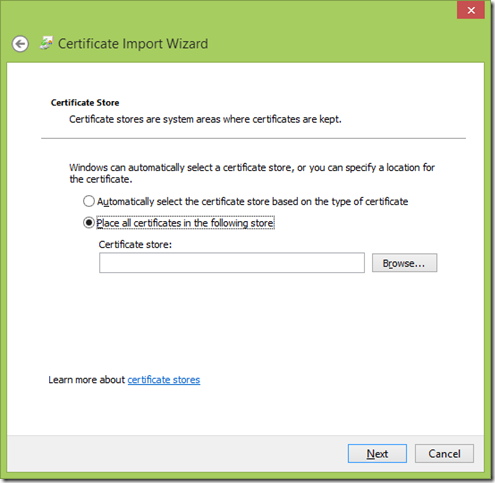Click the 'Windows can automatically select' paragraph

click(252, 173)
